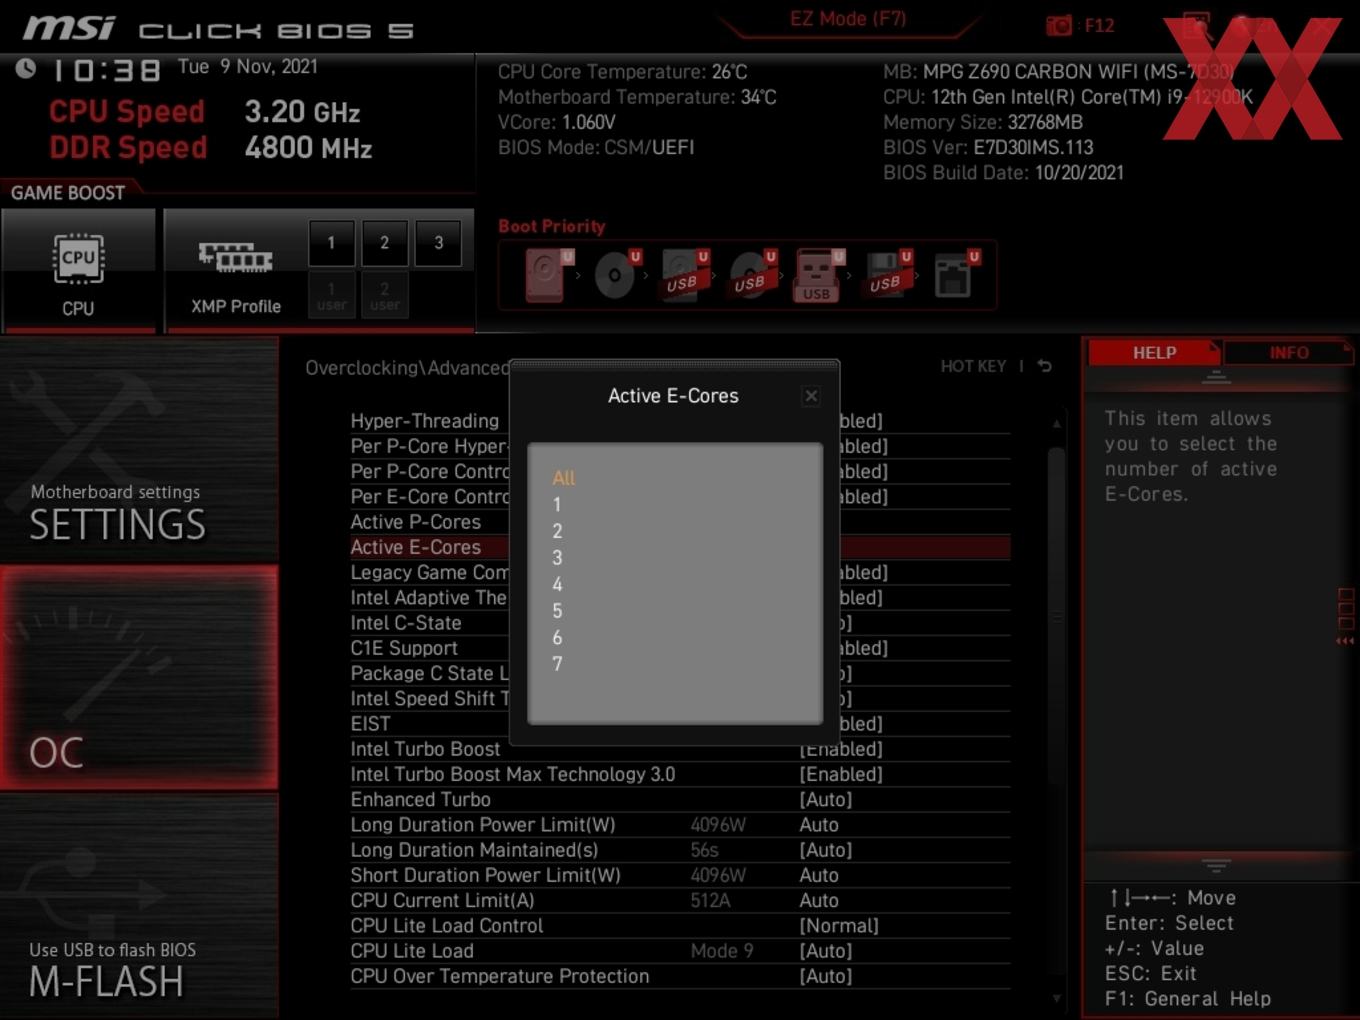The width and height of the screenshot is (1360, 1020).
Task: Open the OC overclocking section
Action: pos(139,678)
